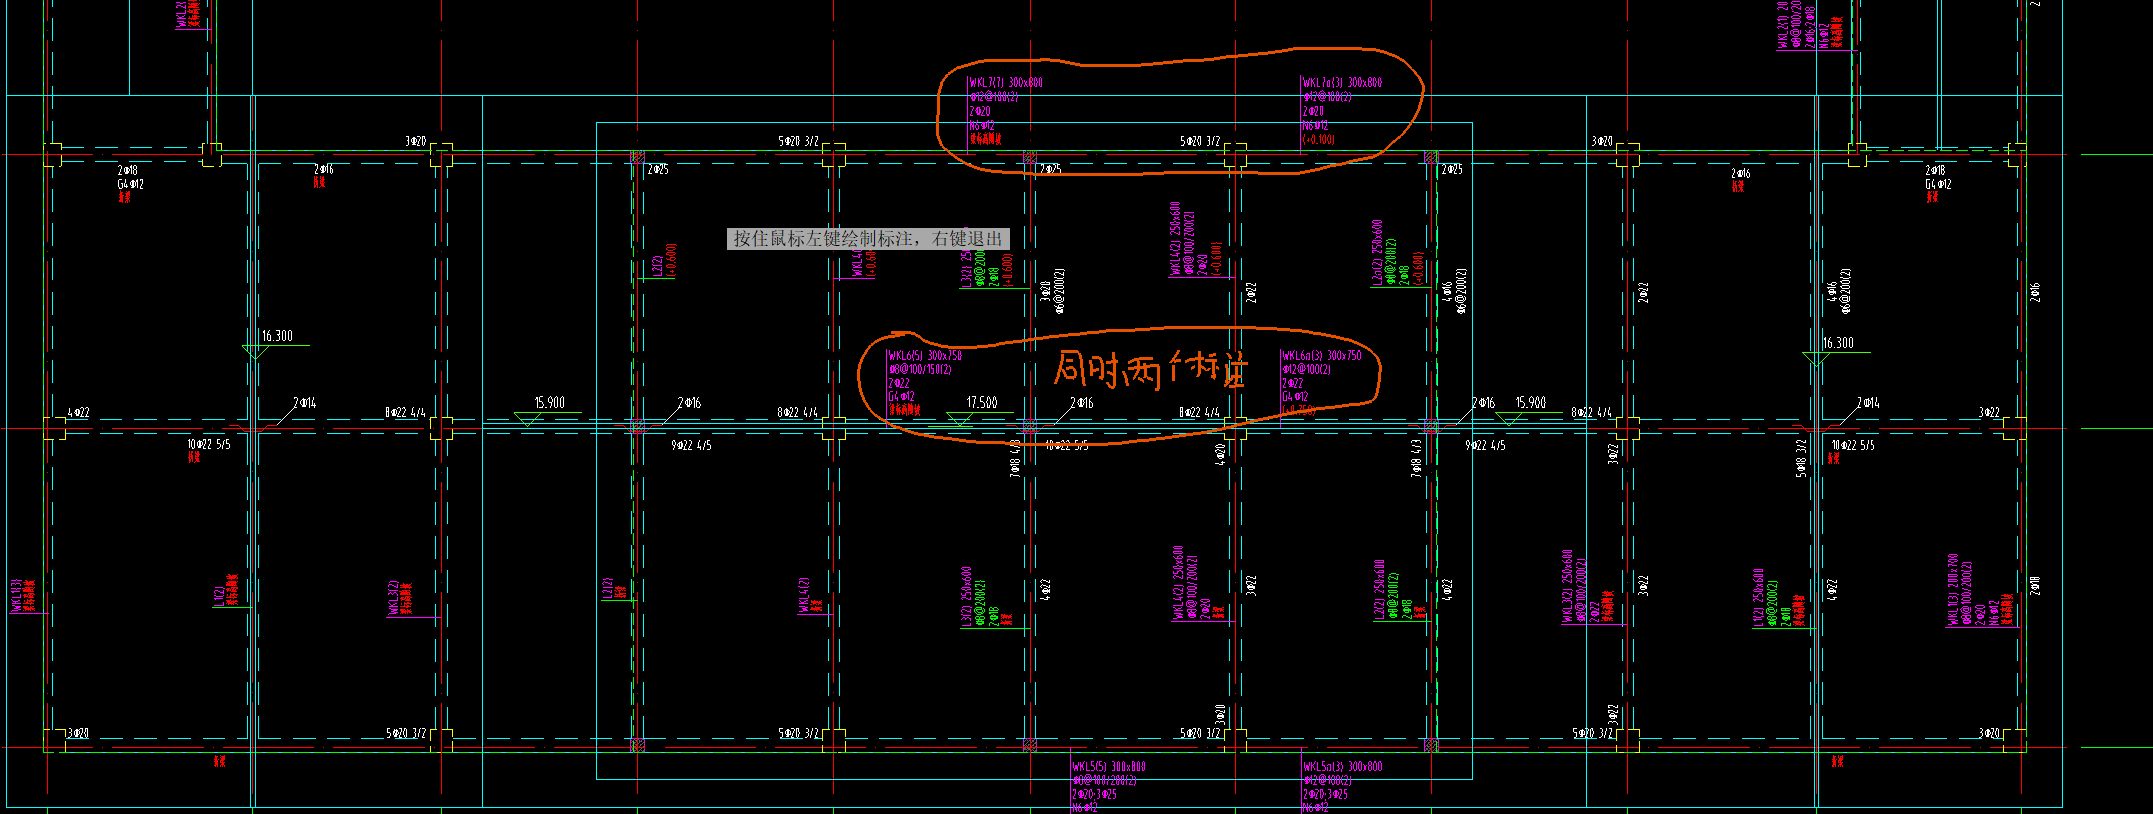Select the short vertical WKL3(2) label at left

(x=394, y=598)
